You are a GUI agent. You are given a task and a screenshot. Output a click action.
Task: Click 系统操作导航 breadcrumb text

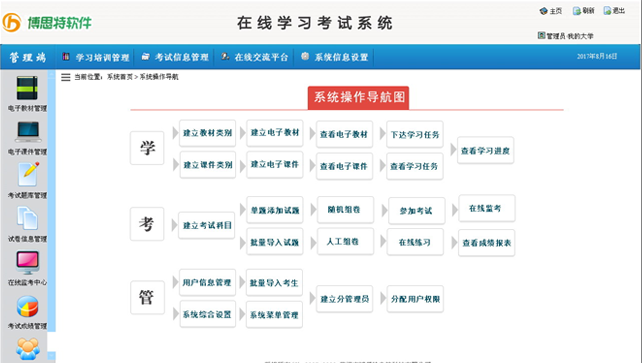(x=159, y=77)
